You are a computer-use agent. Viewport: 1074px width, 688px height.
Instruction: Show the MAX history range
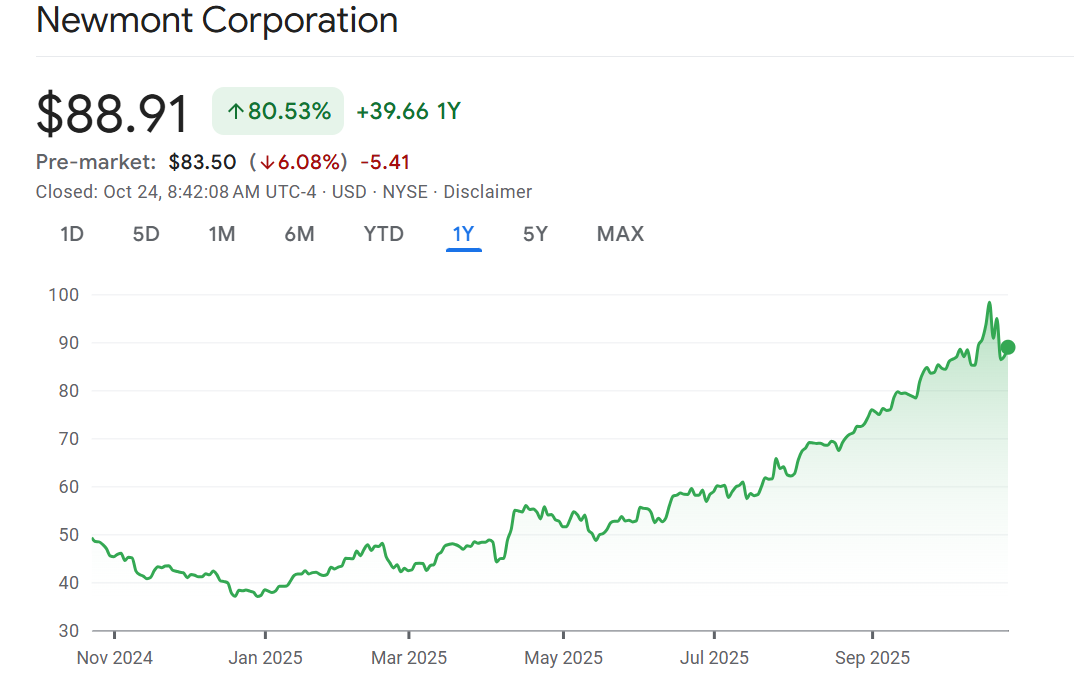coord(620,234)
